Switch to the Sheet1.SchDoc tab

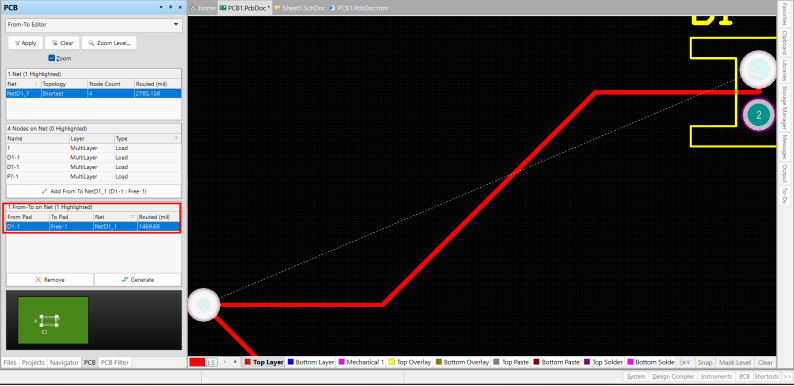click(x=301, y=8)
